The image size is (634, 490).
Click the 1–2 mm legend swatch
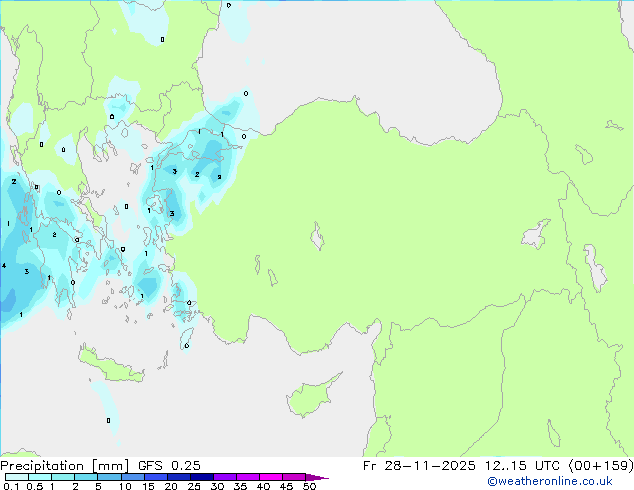[63, 477]
